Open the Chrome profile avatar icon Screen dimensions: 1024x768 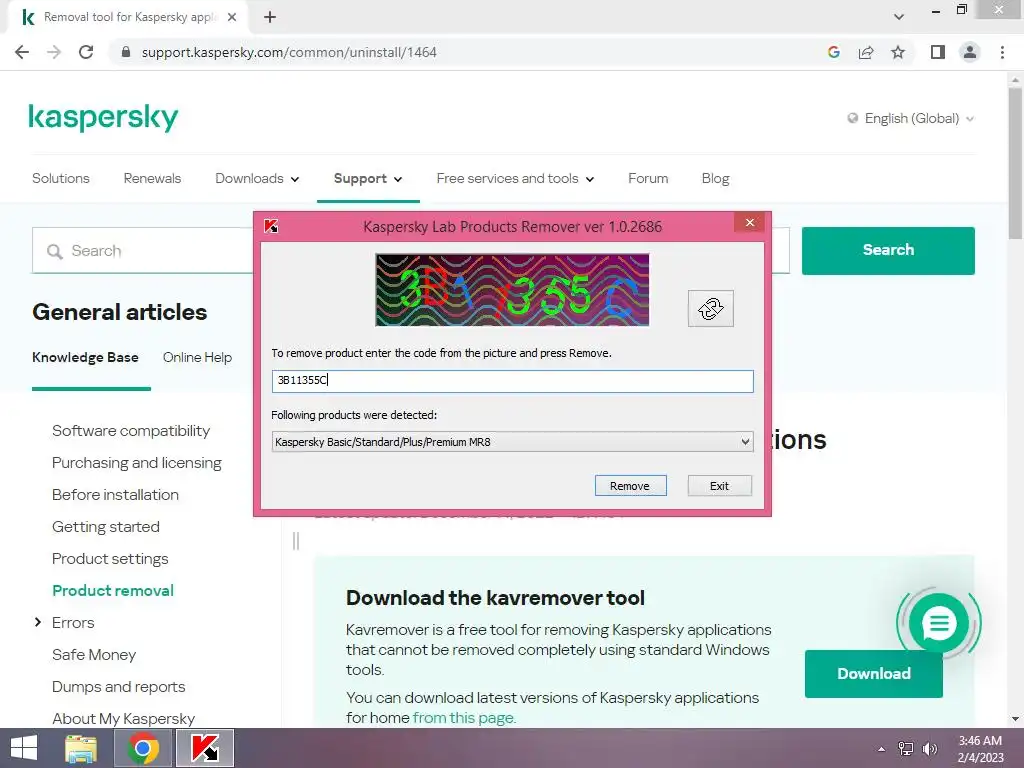(970, 52)
